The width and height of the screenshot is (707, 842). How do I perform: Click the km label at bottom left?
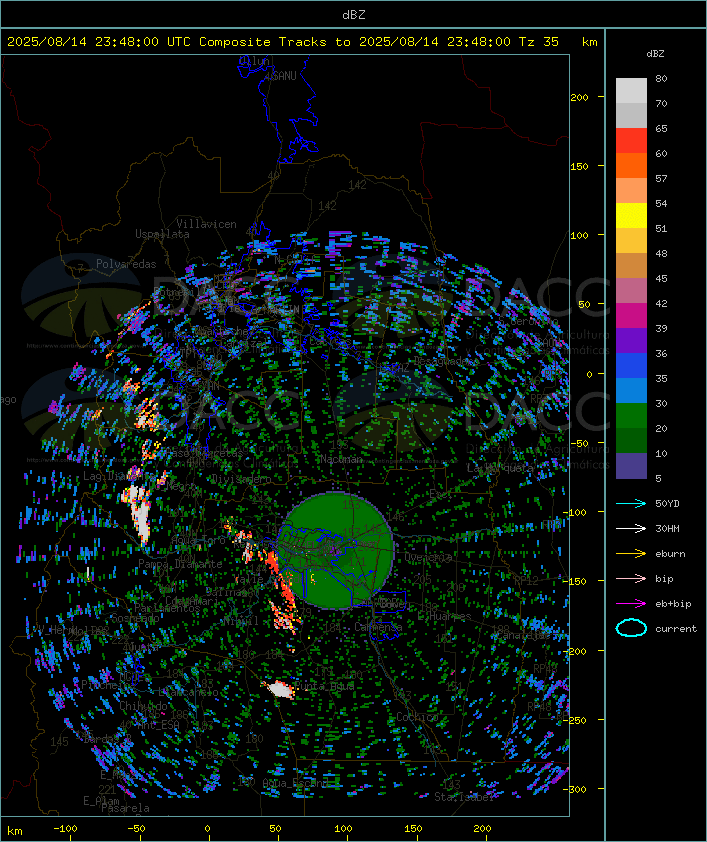(x=15, y=831)
